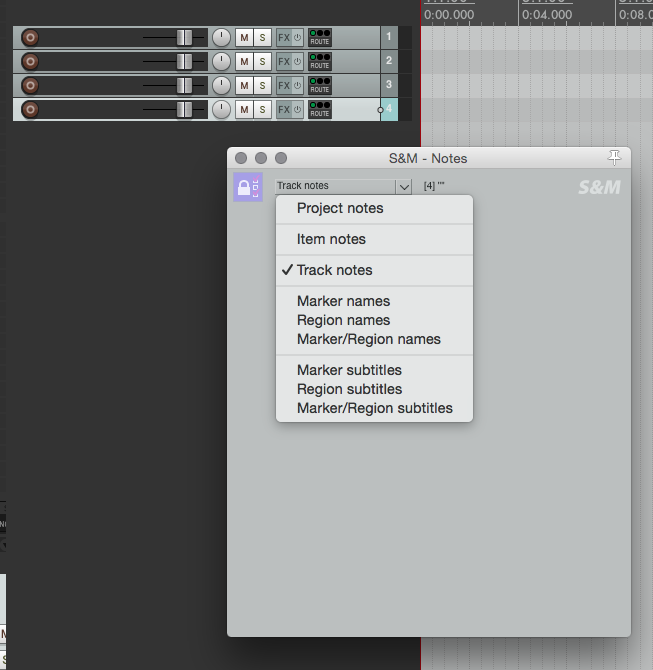The width and height of the screenshot is (653, 670).
Task: Solo track 1
Action: 262,38
